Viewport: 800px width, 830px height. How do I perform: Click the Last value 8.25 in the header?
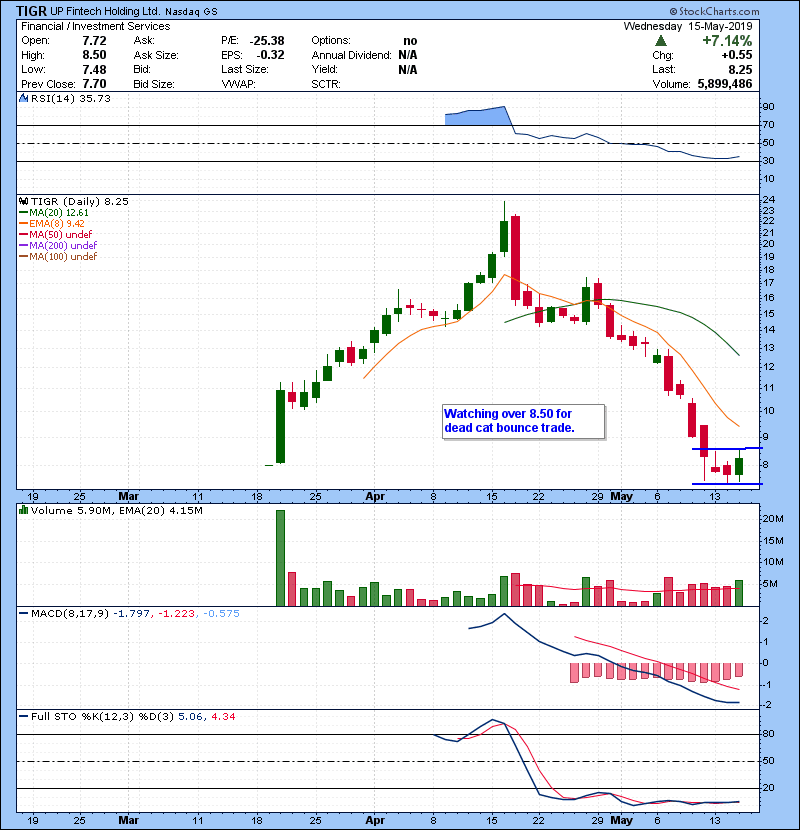pyautogui.click(x=740, y=69)
